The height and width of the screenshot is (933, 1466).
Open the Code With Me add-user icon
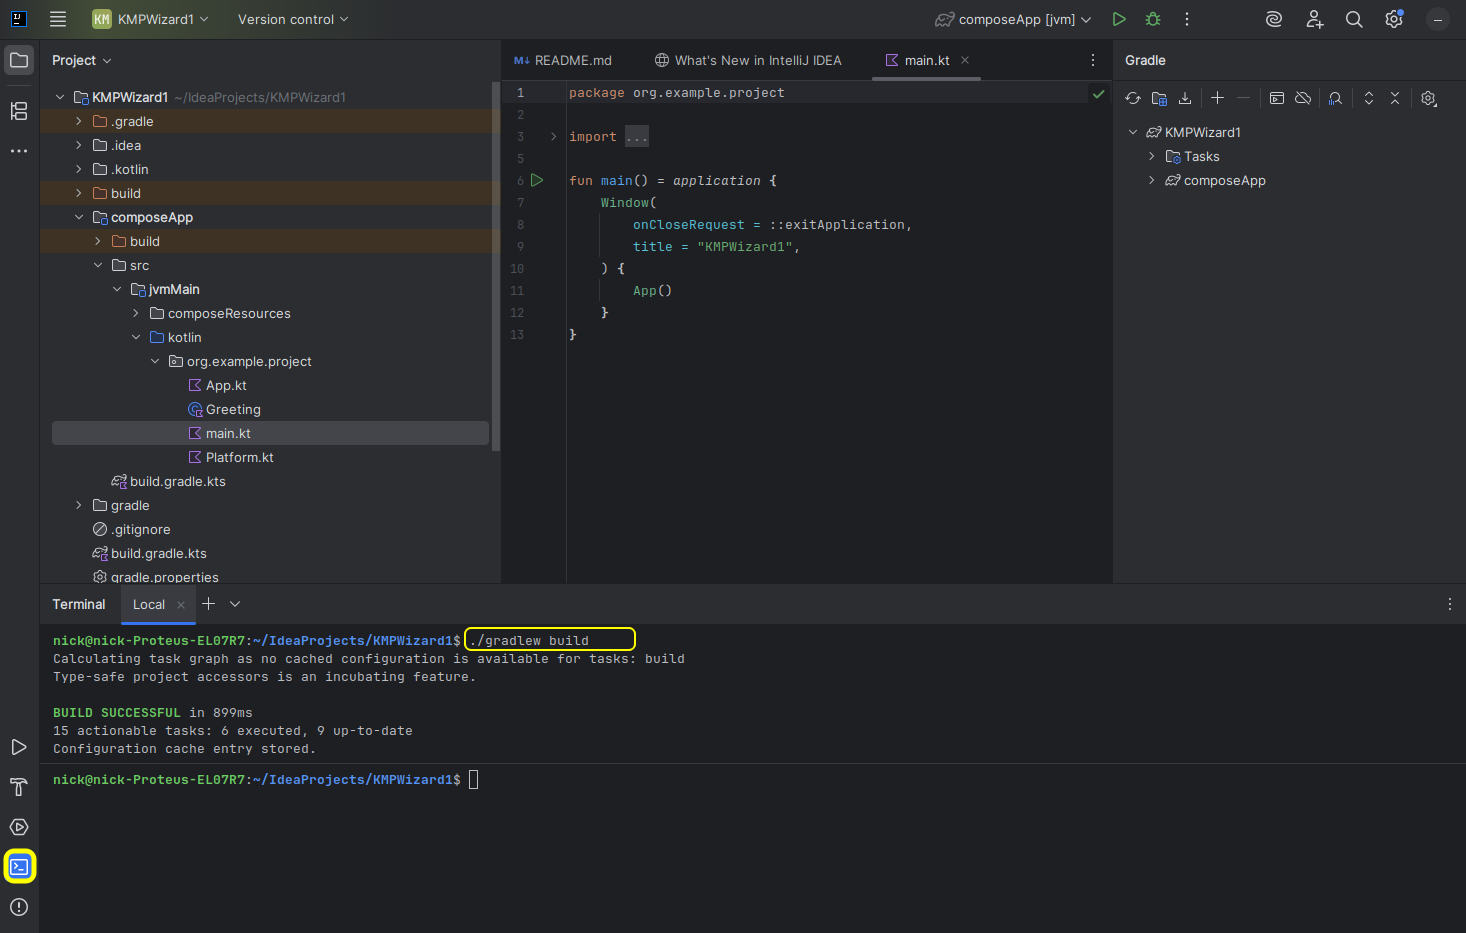click(x=1314, y=19)
